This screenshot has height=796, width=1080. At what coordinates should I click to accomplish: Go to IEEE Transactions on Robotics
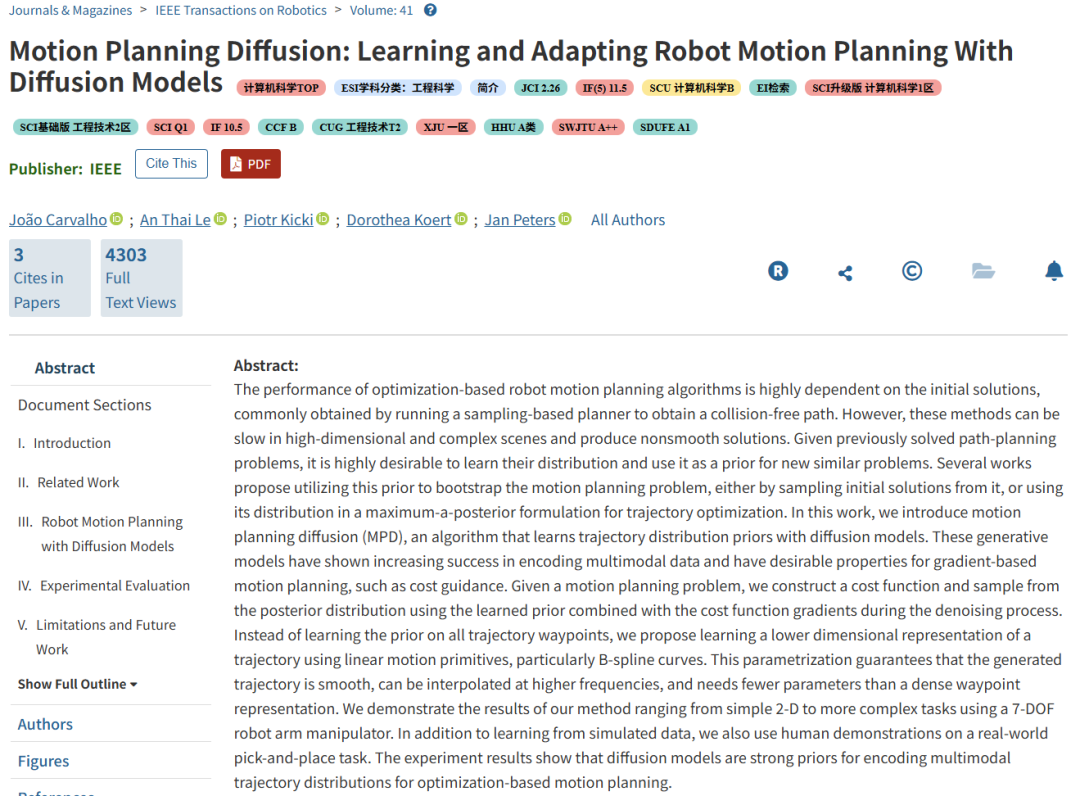(x=241, y=10)
